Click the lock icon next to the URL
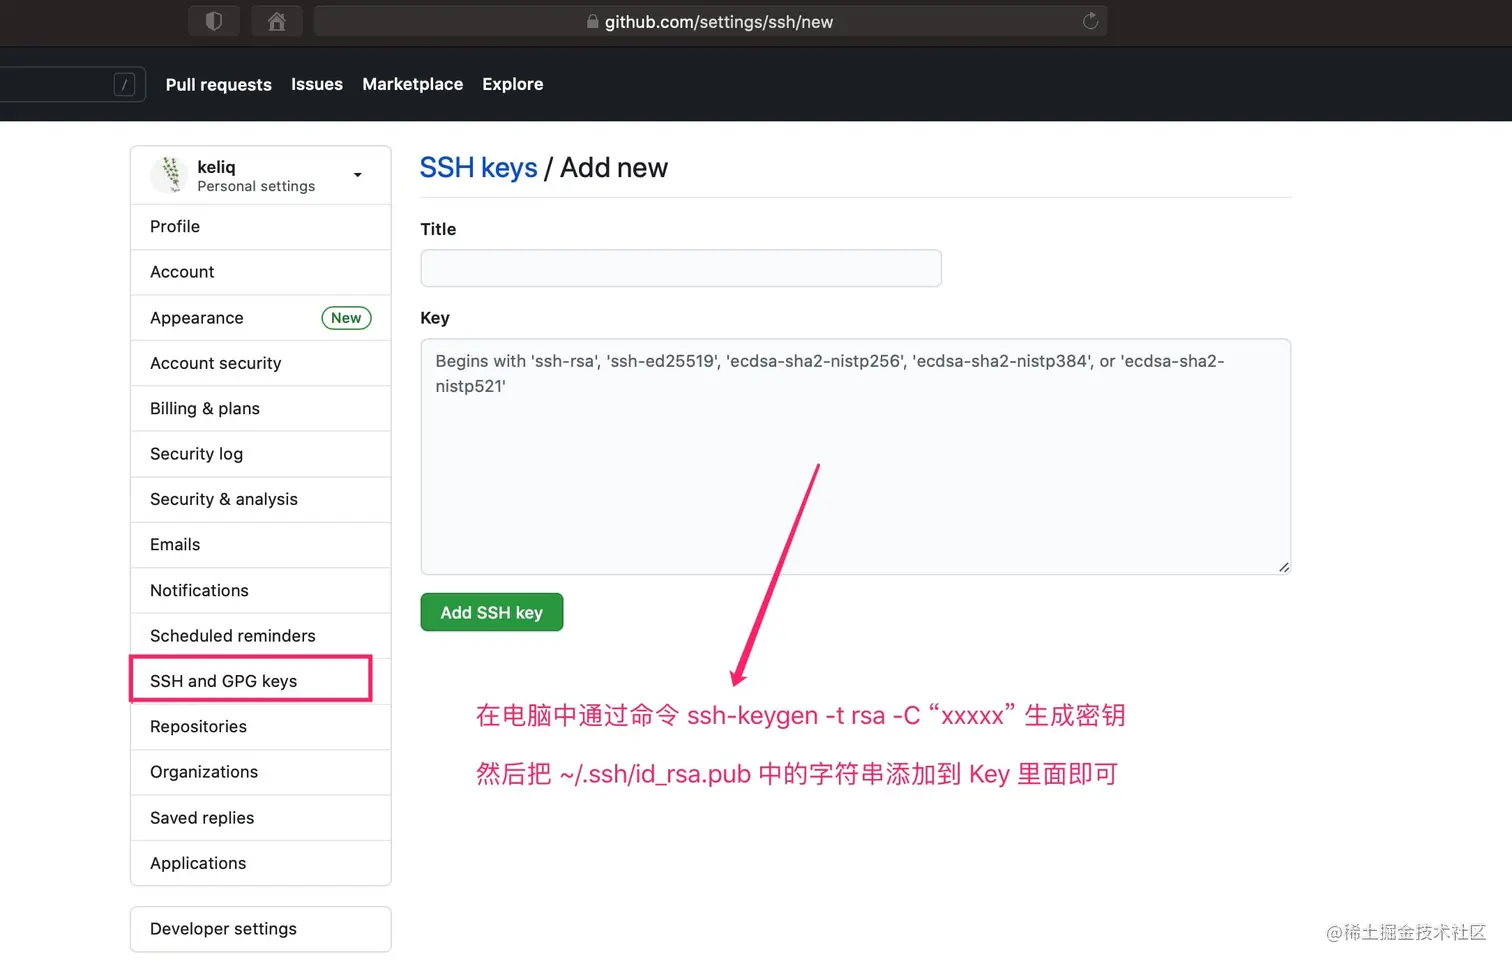The width and height of the screenshot is (1512, 968). click(x=590, y=21)
